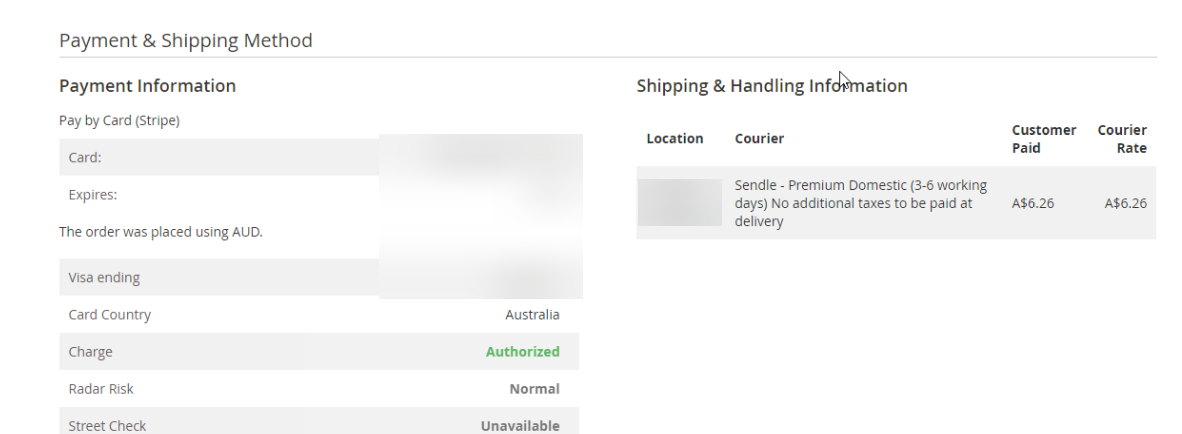Click the order placed using AUD note
Viewport: 1182px width, 434px height.
click(161, 232)
